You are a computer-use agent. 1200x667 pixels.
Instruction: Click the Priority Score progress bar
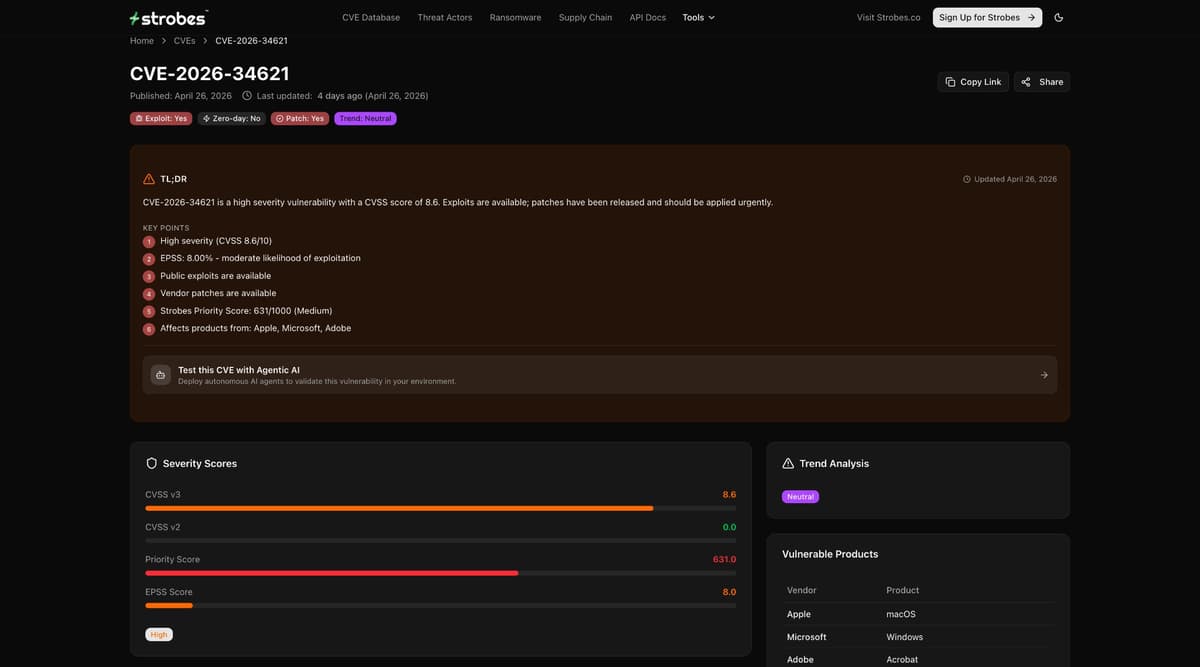pos(440,573)
